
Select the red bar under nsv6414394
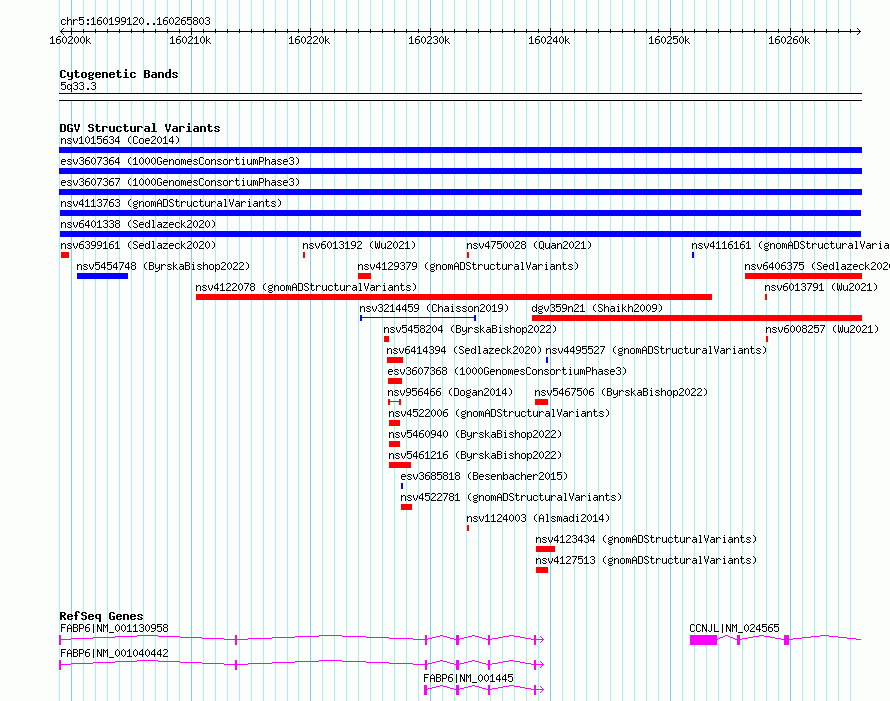[395, 360]
